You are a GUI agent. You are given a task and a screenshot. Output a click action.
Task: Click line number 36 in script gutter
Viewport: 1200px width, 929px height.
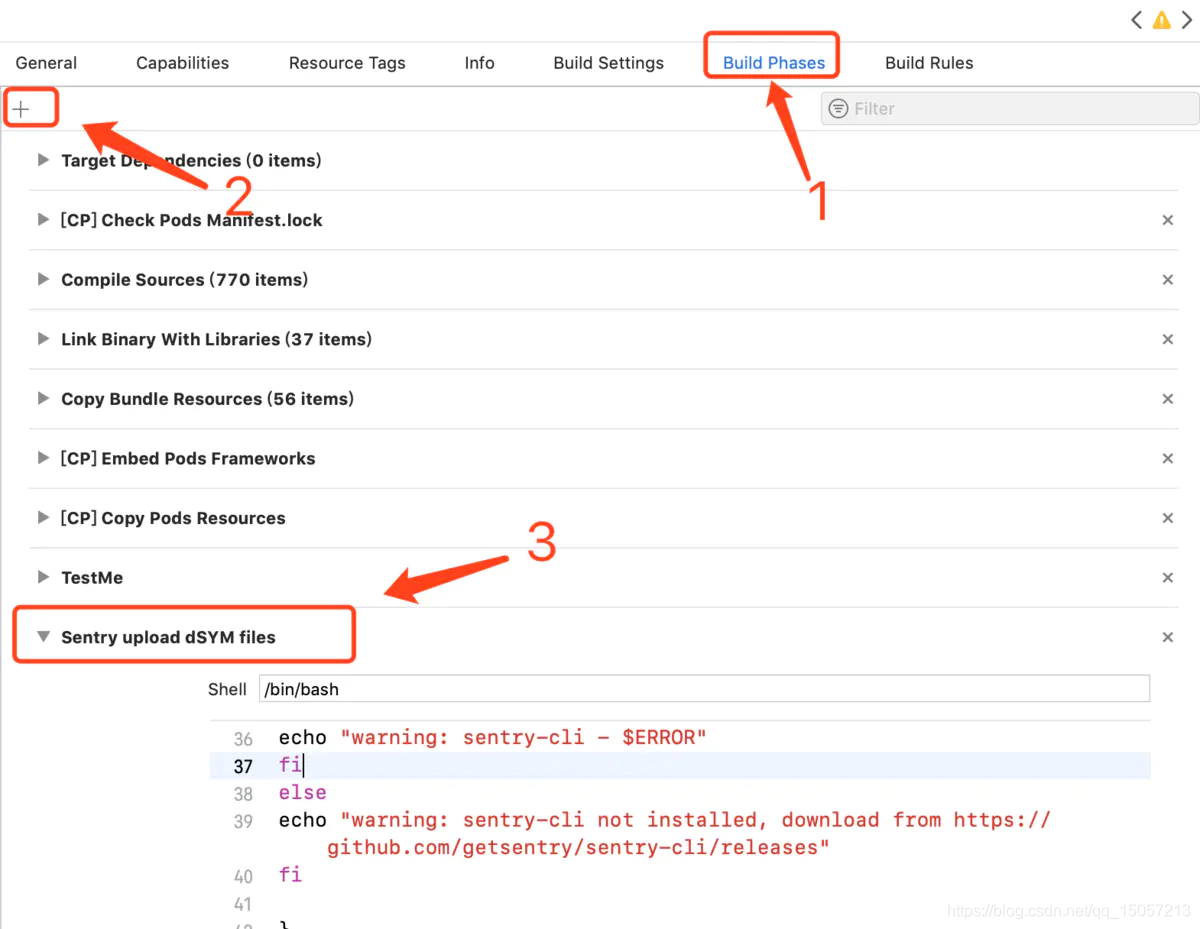pyautogui.click(x=243, y=740)
